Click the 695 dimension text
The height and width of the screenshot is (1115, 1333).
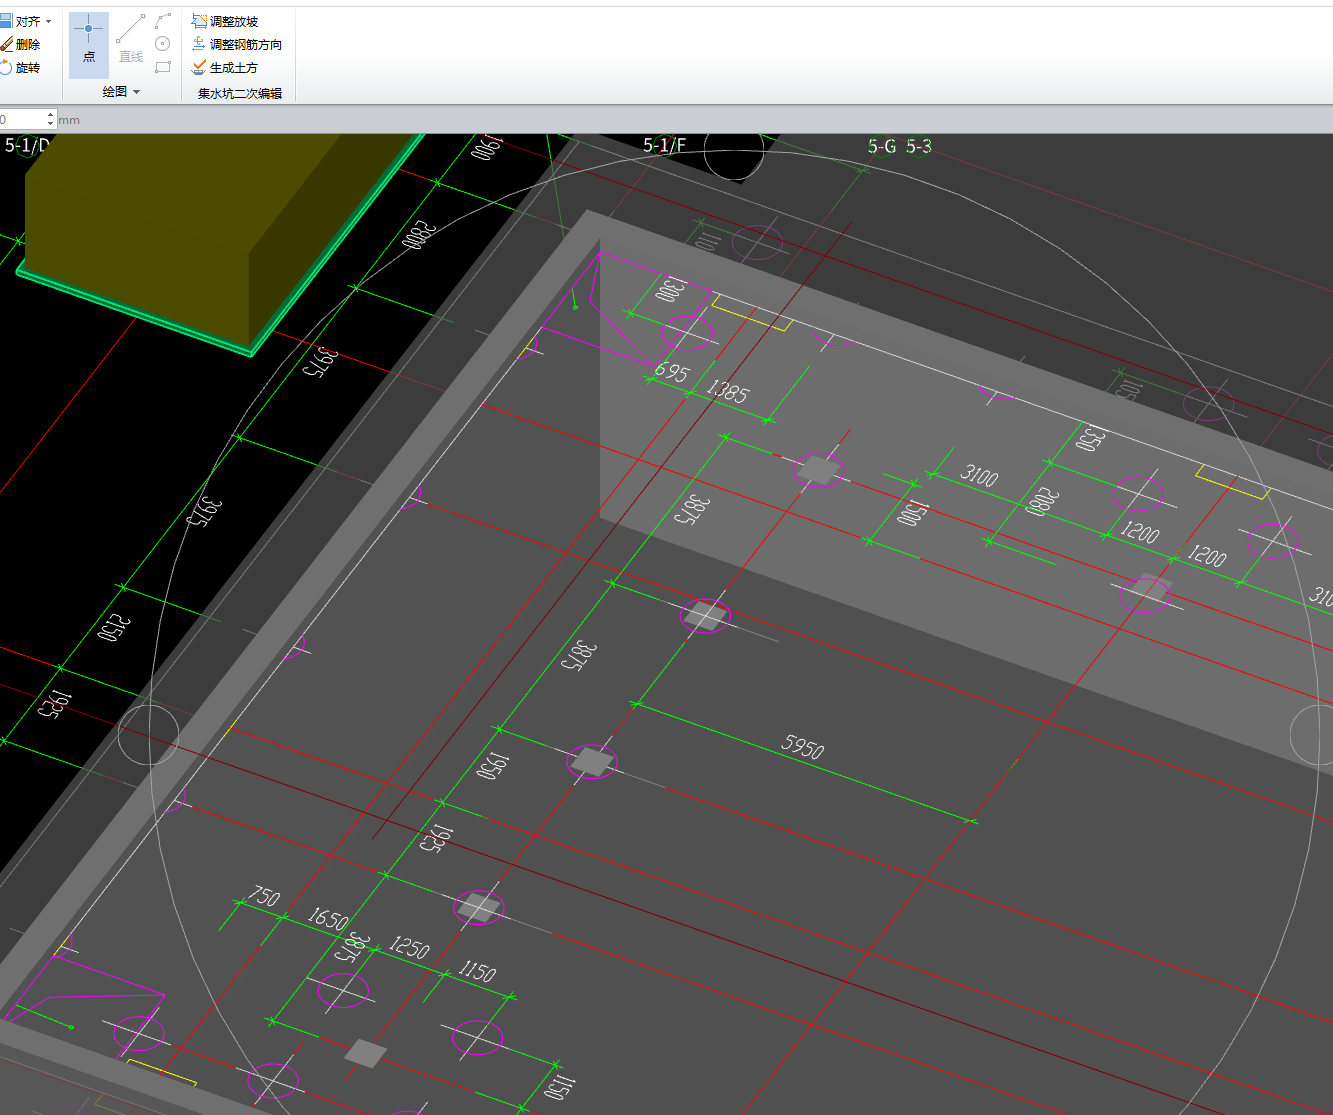pos(672,372)
